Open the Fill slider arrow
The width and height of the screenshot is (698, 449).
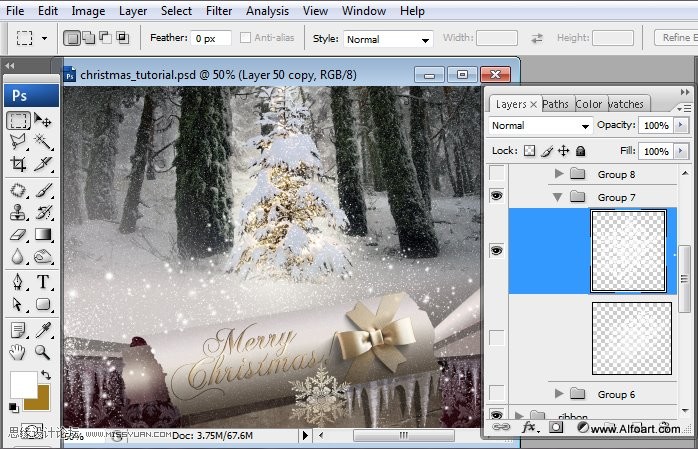point(681,151)
